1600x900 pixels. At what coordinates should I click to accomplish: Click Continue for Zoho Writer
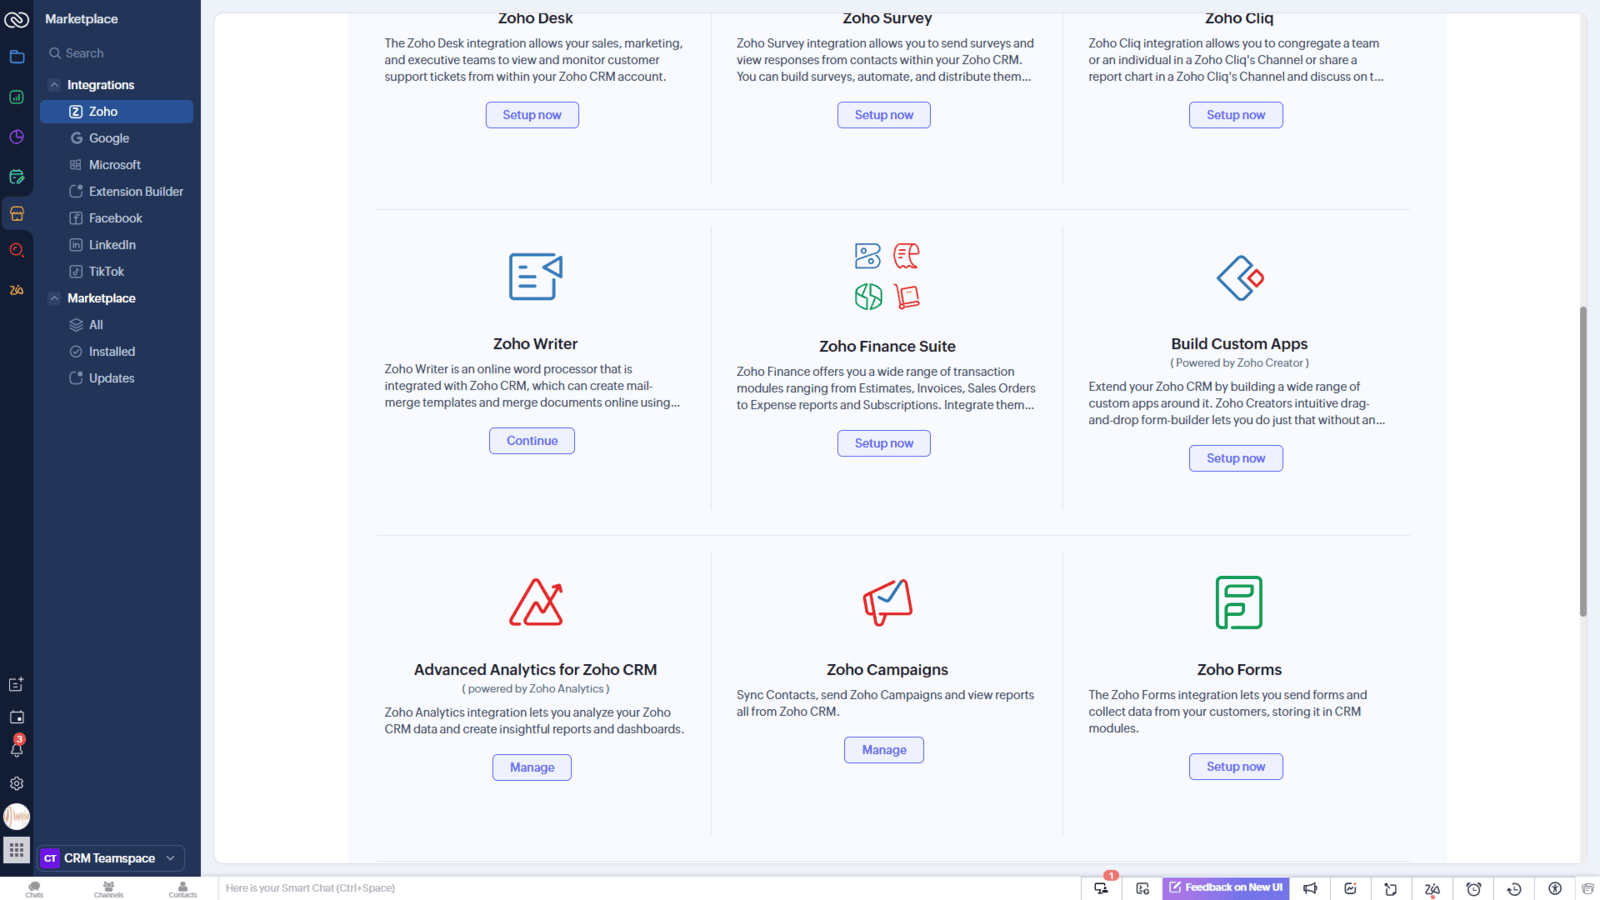click(x=531, y=441)
